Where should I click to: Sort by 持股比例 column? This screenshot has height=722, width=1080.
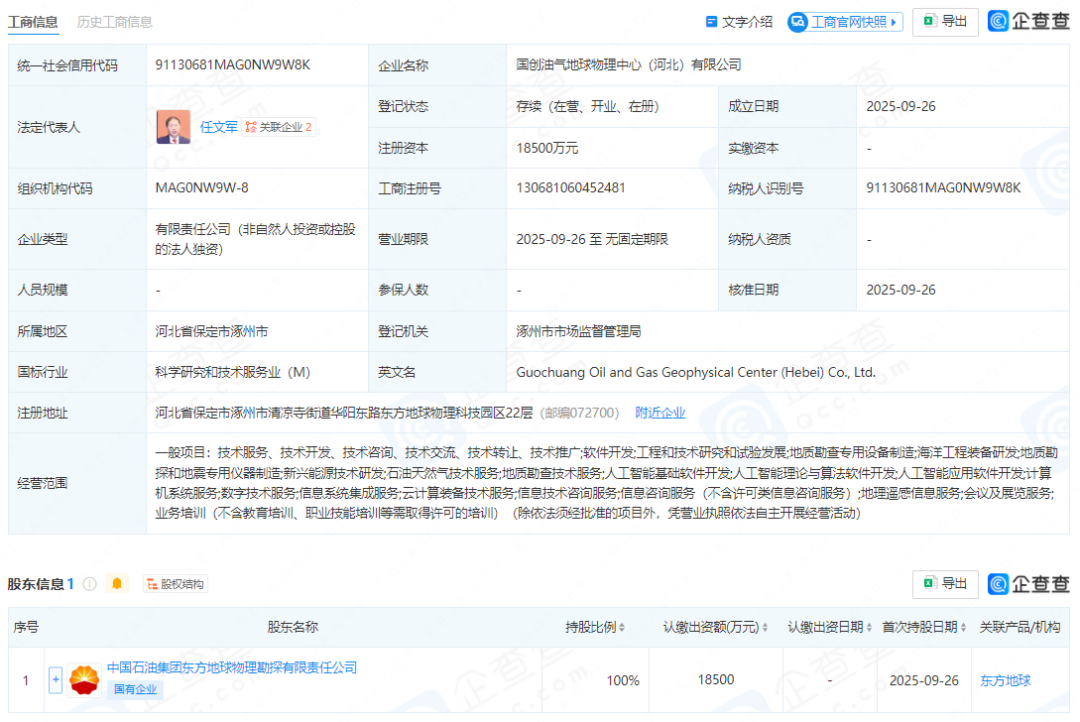(595, 627)
